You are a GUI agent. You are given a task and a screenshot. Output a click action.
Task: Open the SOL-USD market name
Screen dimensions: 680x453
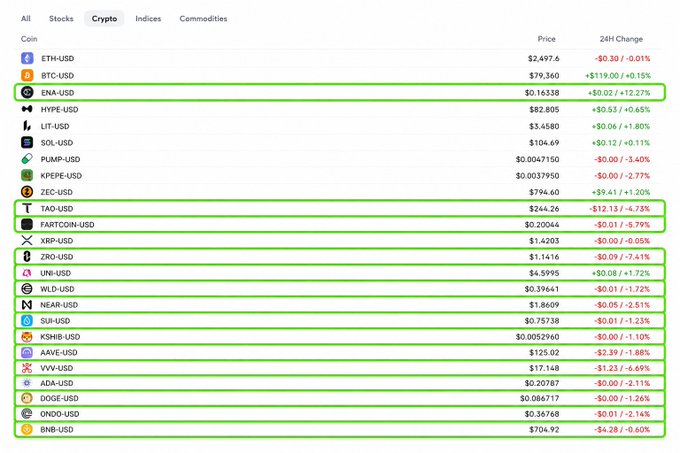(57, 143)
